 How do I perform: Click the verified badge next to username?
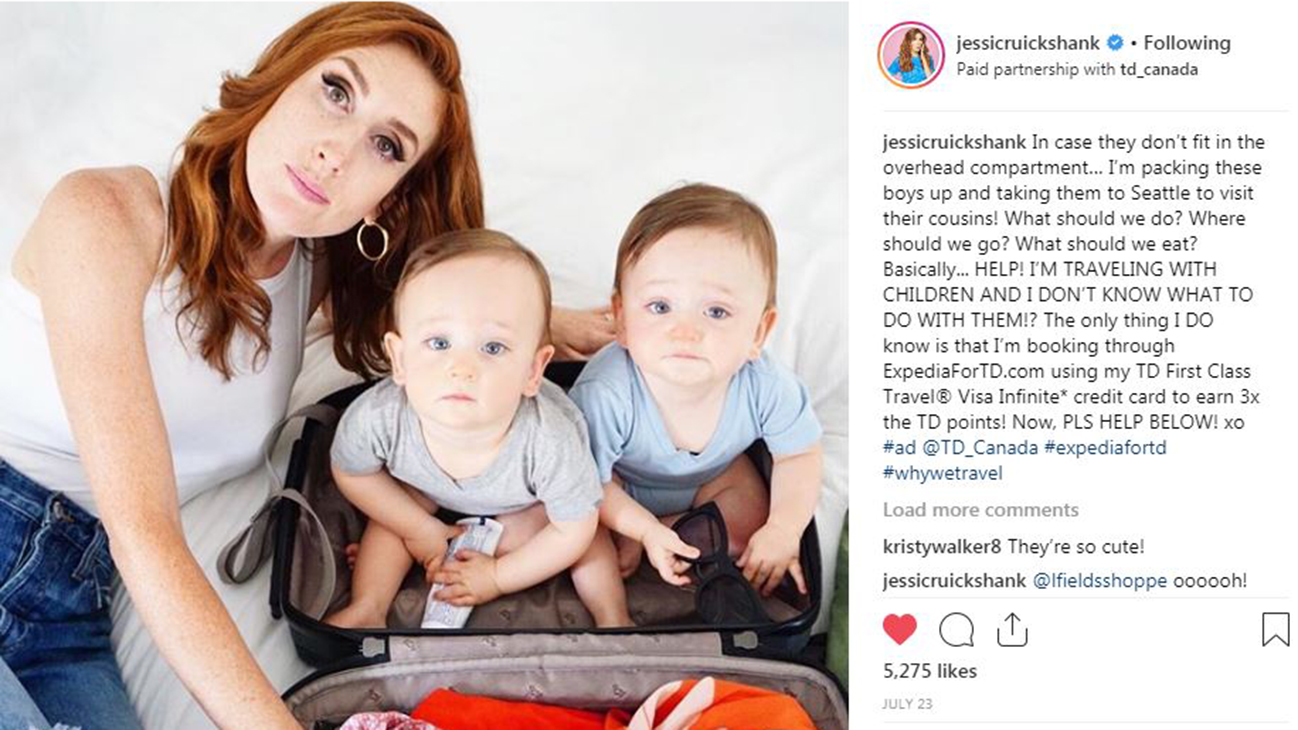pyautogui.click(x=1115, y=43)
